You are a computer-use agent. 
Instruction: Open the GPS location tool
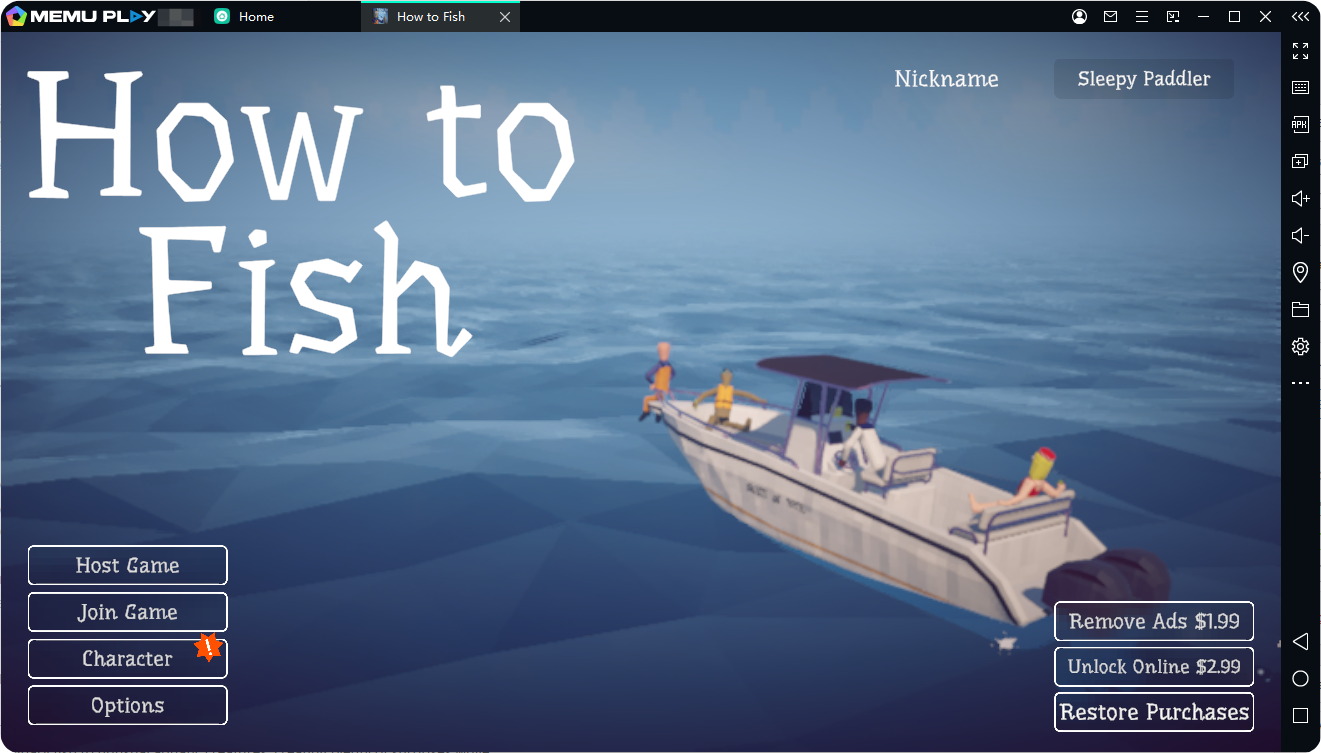coord(1300,272)
